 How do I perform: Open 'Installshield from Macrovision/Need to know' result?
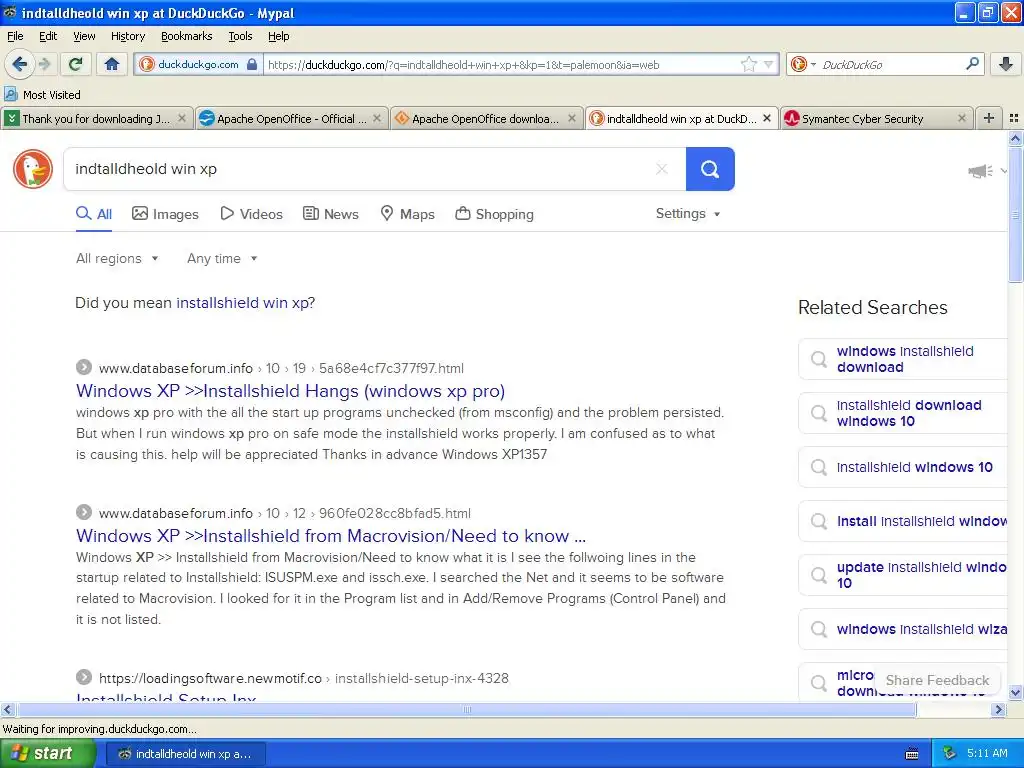(x=331, y=536)
